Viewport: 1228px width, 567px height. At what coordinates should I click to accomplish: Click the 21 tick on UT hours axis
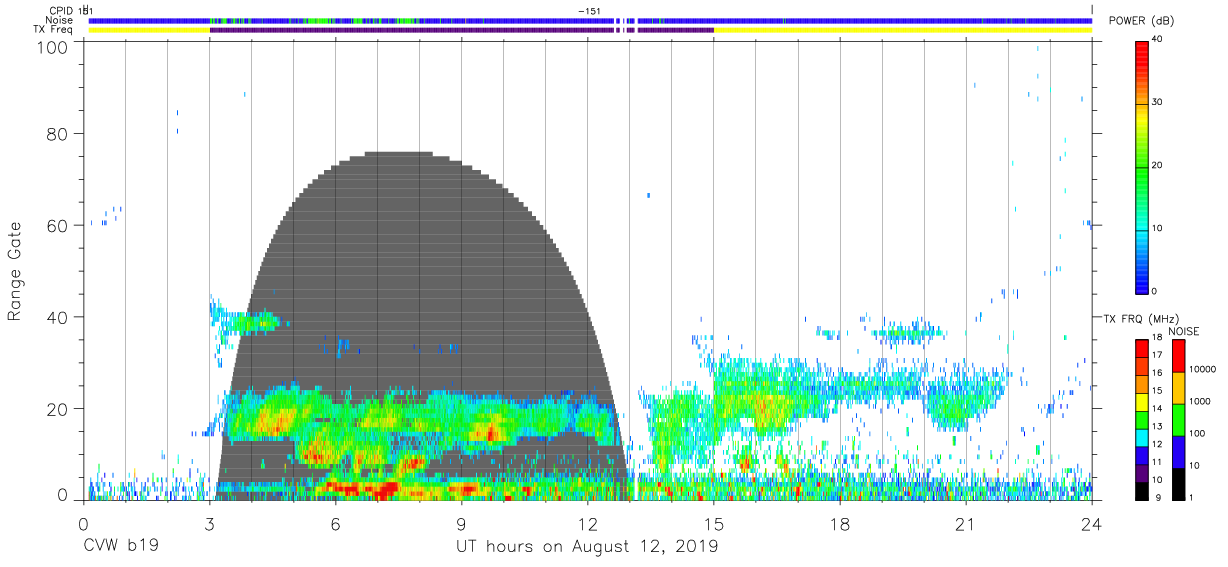point(966,524)
